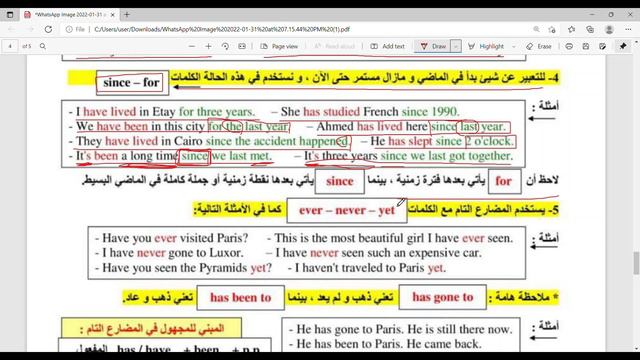Open Collections panel

click(590, 29)
